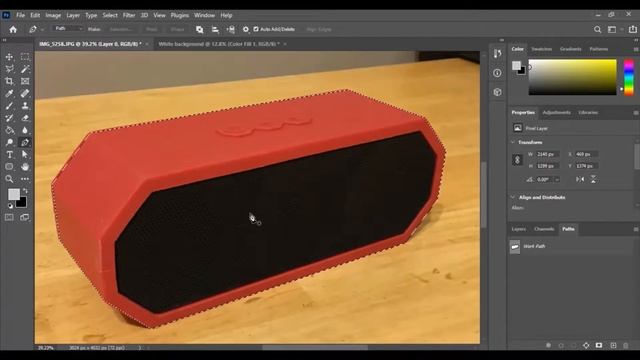Open the Color panel flyout menu

636,49
